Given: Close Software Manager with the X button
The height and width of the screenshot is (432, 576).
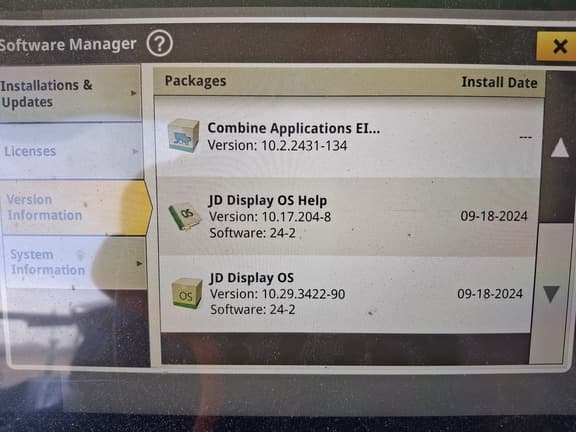Looking at the screenshot, I should tap(558, 47).
